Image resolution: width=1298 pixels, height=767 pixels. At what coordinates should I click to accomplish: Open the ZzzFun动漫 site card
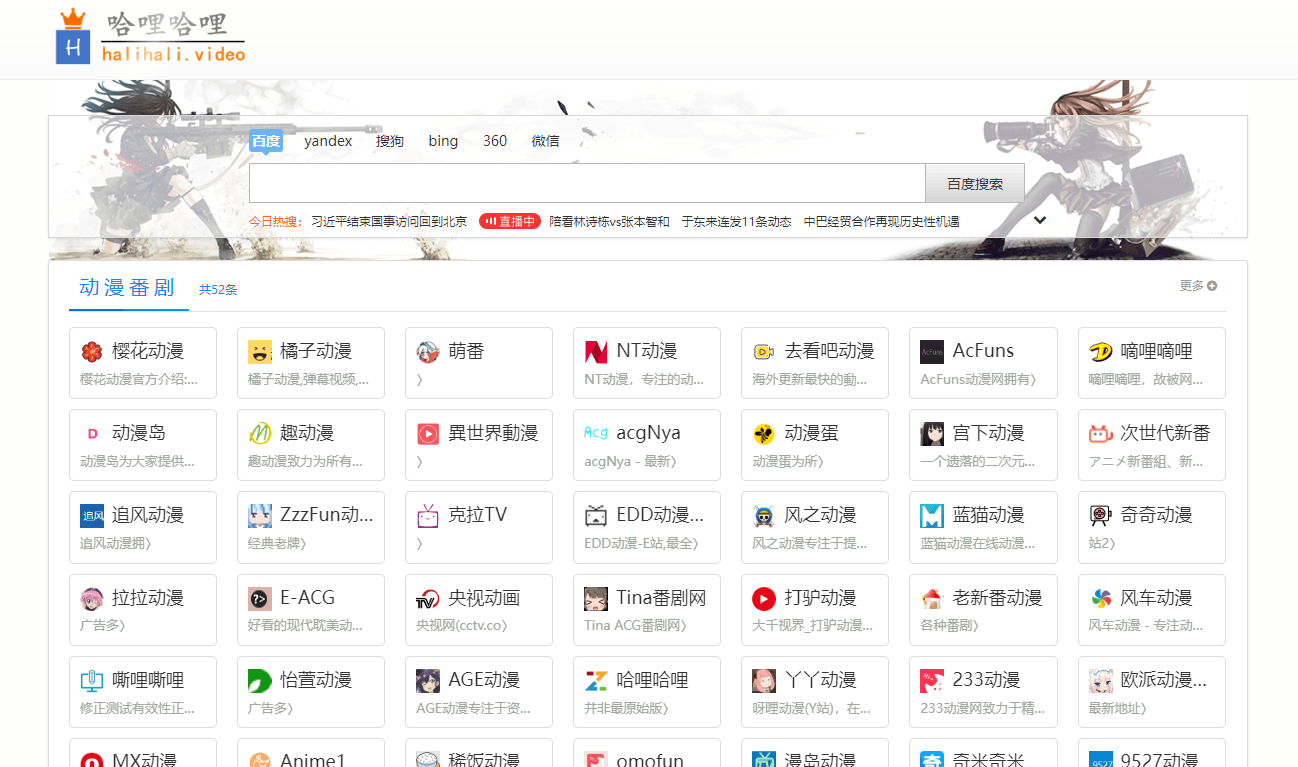coord(311,527)
